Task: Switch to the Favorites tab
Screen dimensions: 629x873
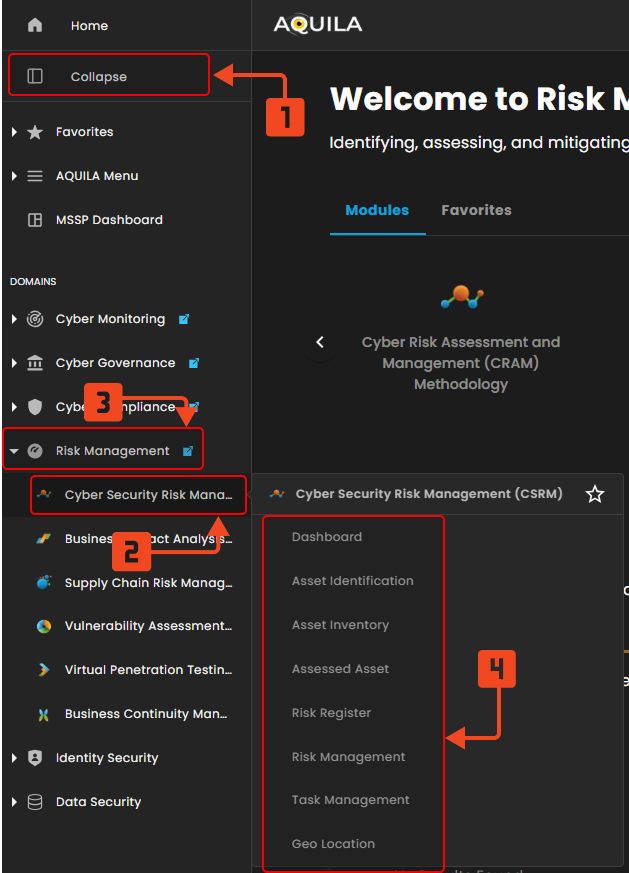Action: [476, 210]
